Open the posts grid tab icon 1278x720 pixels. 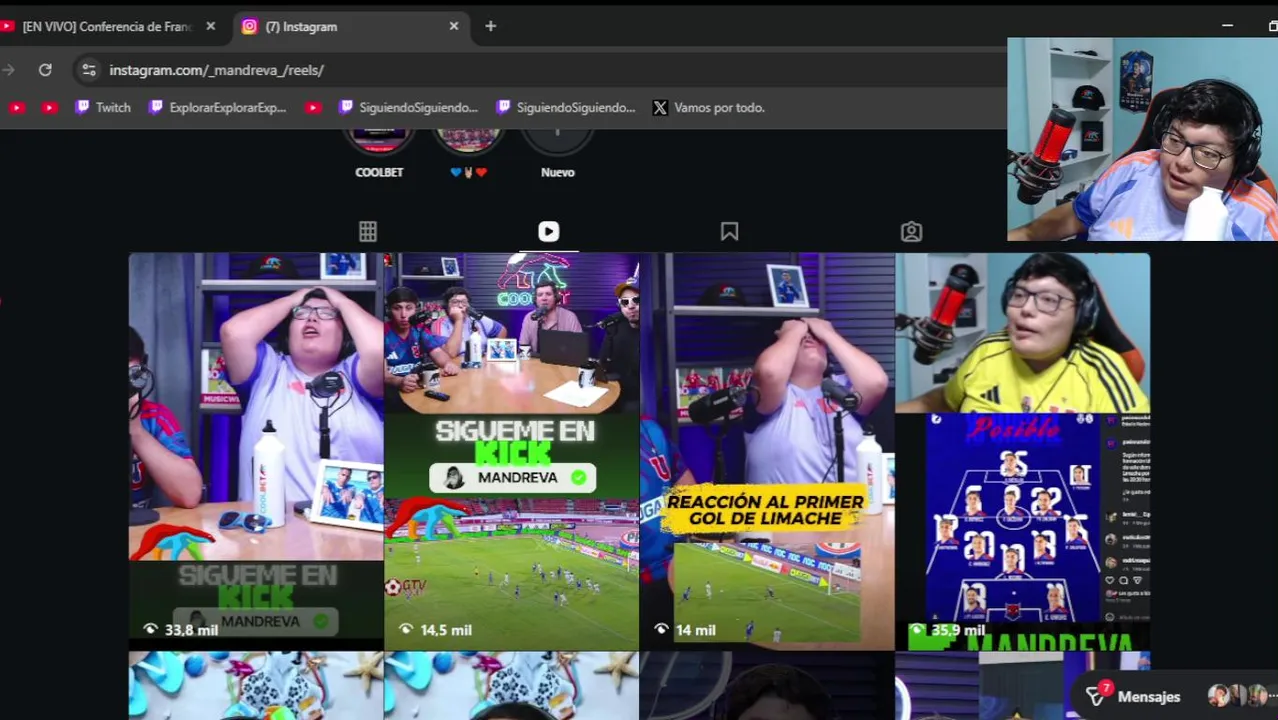tap(368, 232)
